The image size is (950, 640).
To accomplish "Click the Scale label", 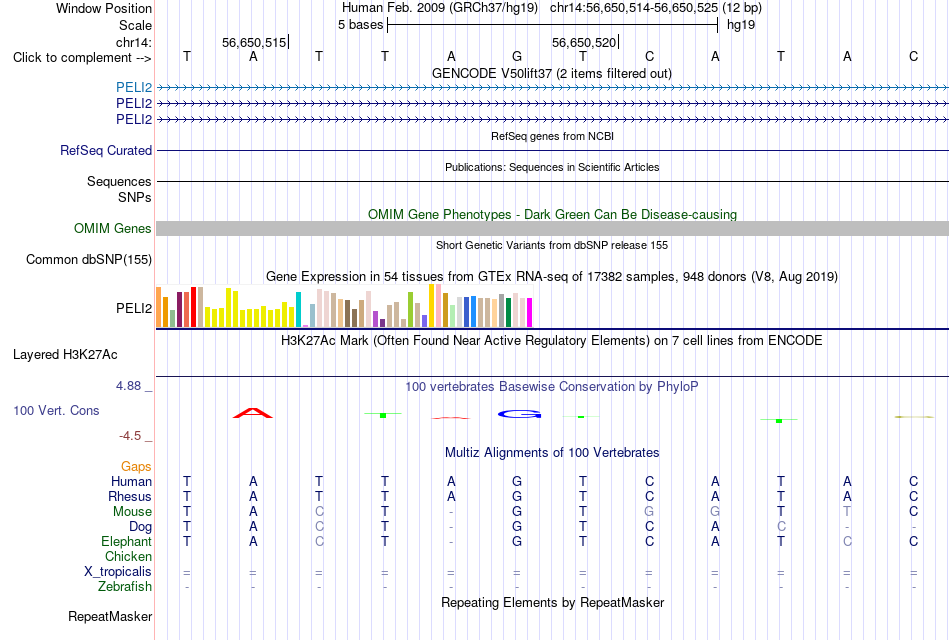I will point(135,25).
